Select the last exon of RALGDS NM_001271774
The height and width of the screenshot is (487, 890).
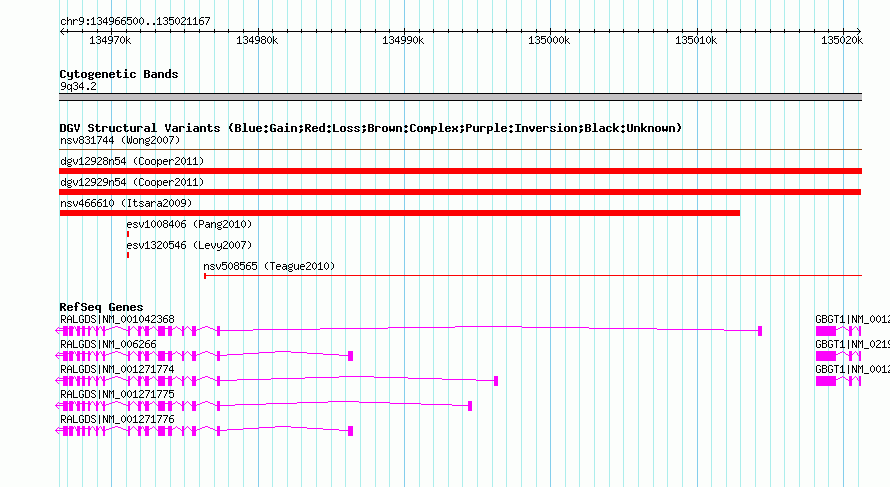[496, 381]
